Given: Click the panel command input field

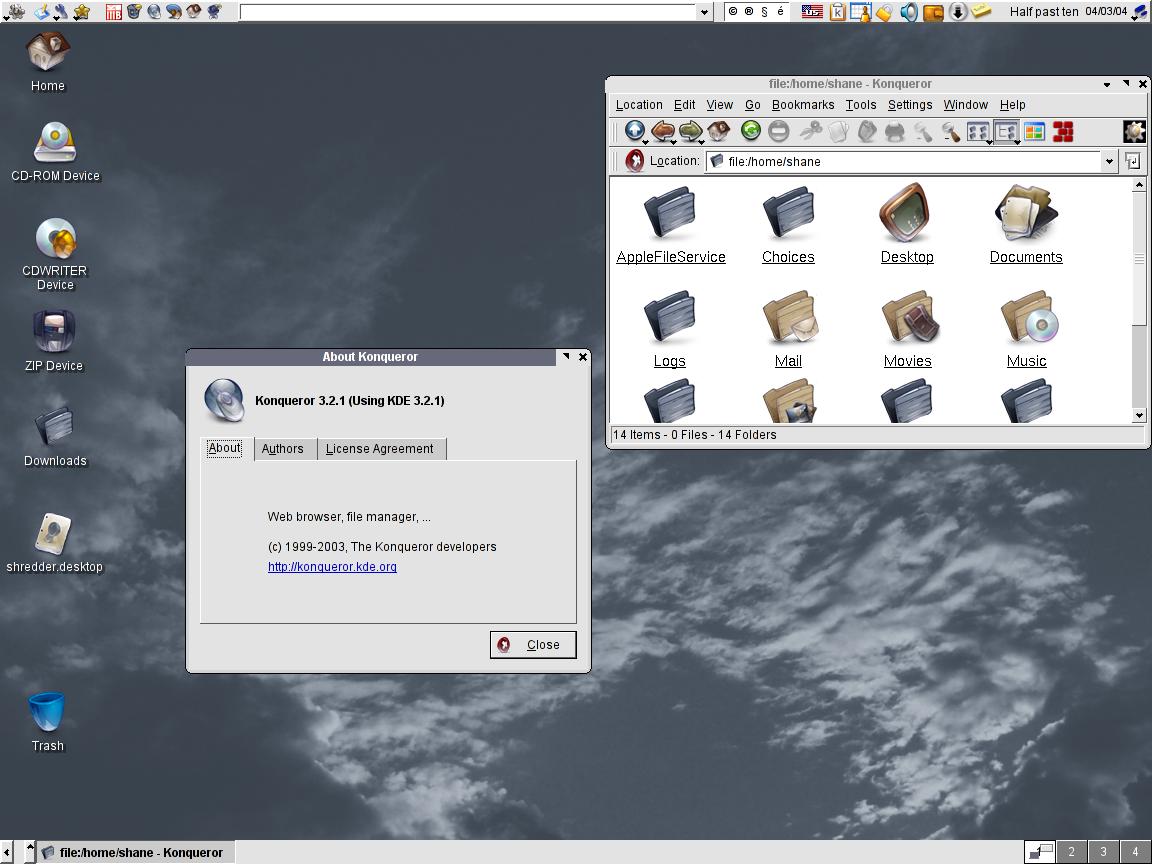Looking at the screenshot, I should pos(468,12).
